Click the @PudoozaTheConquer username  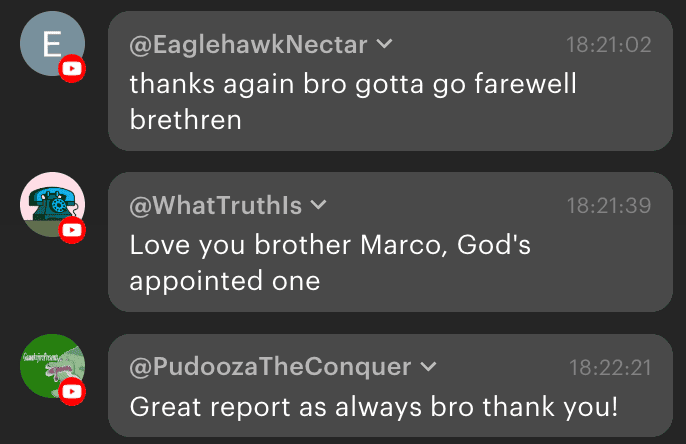coord(270,367)
